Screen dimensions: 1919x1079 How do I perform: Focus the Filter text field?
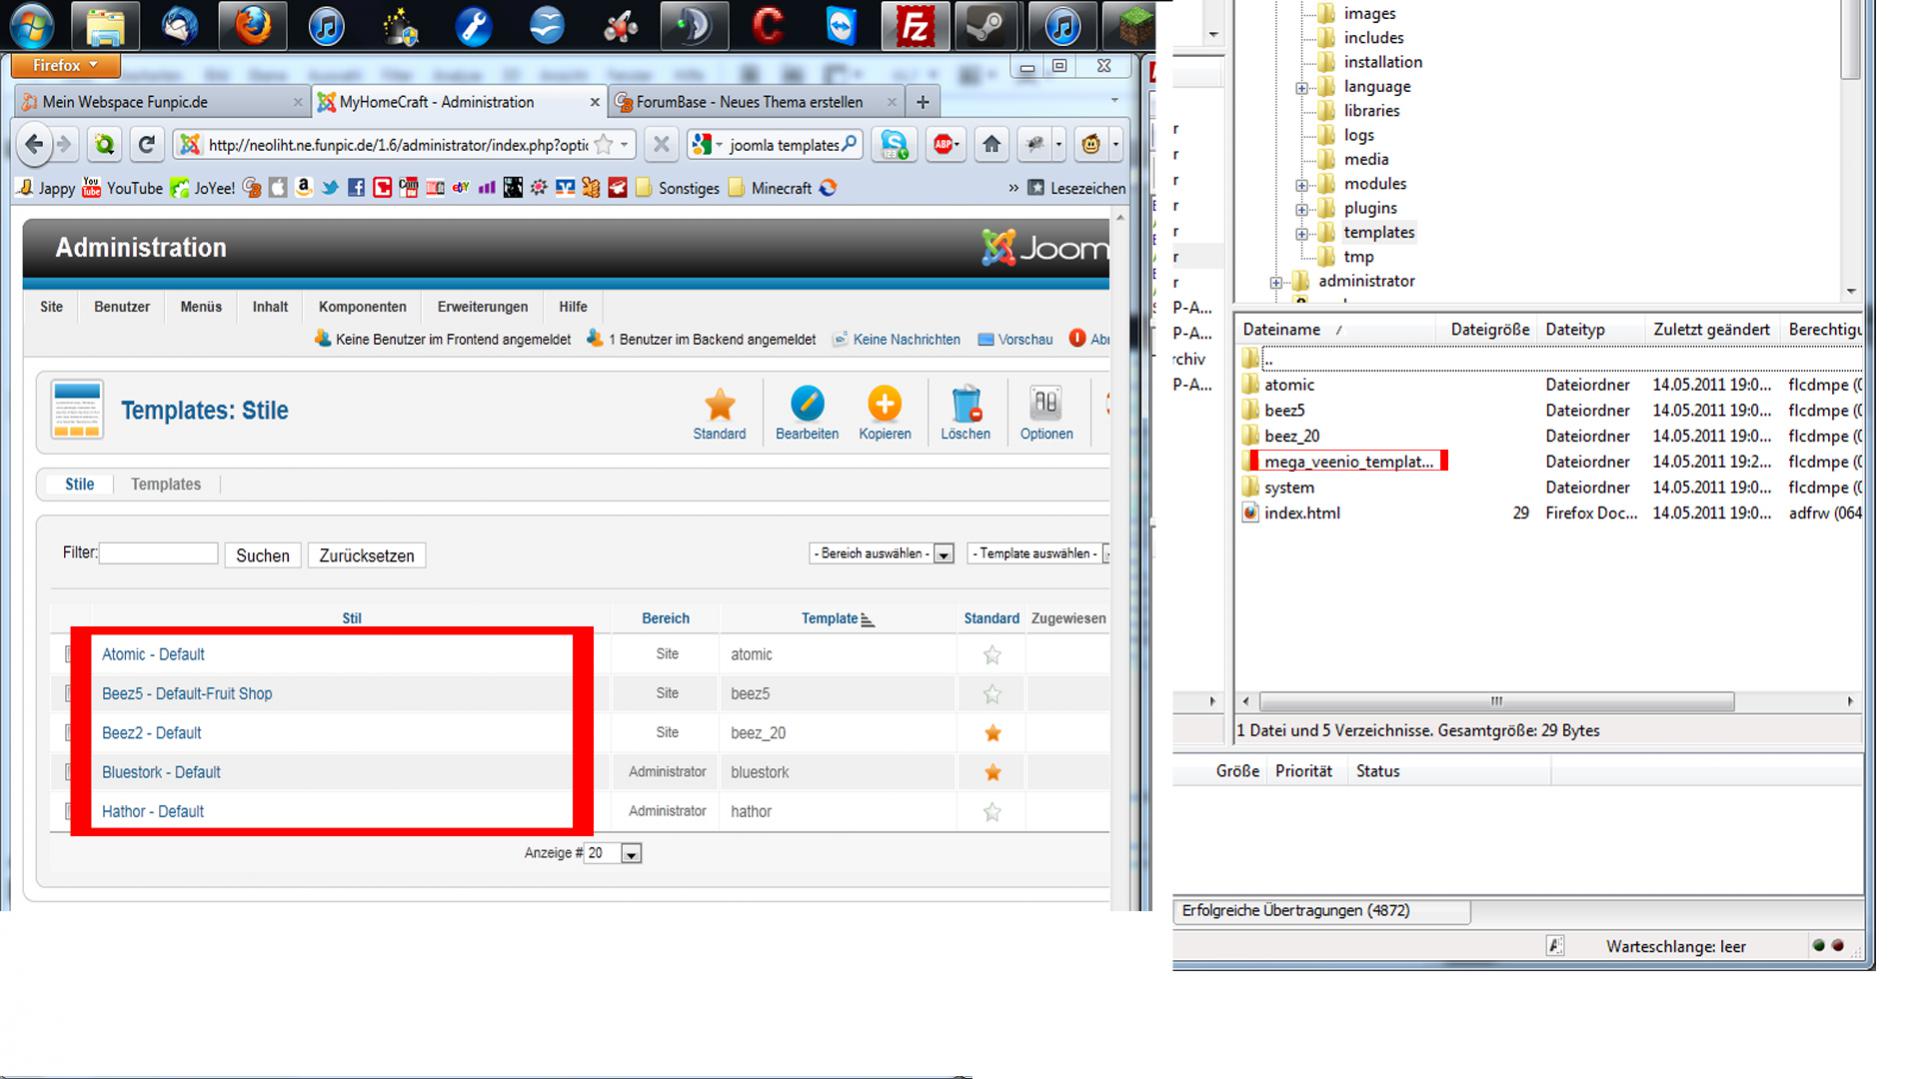[x=158, y=554]
